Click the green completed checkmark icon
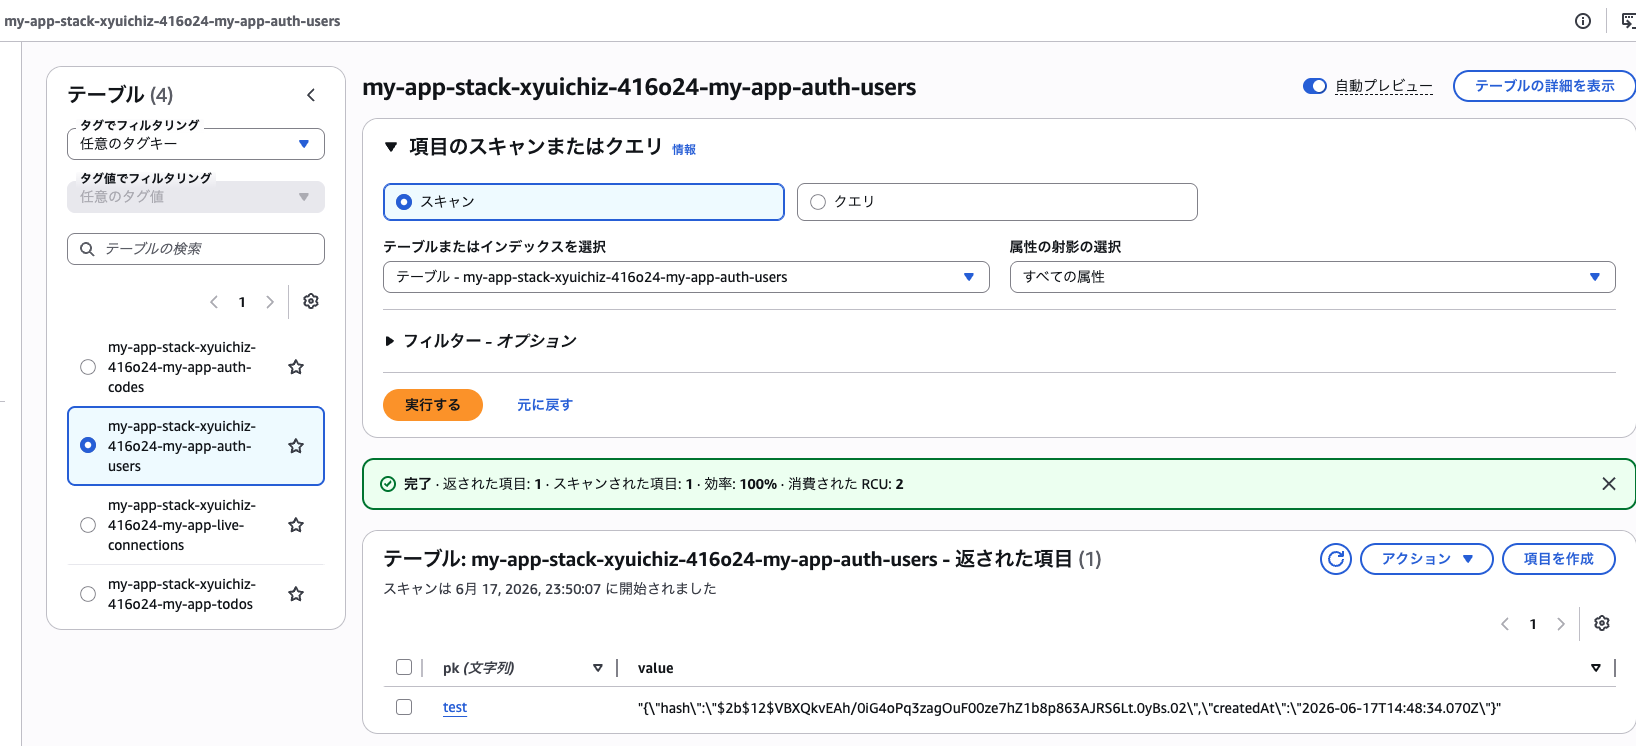 (x=388, y=484)
